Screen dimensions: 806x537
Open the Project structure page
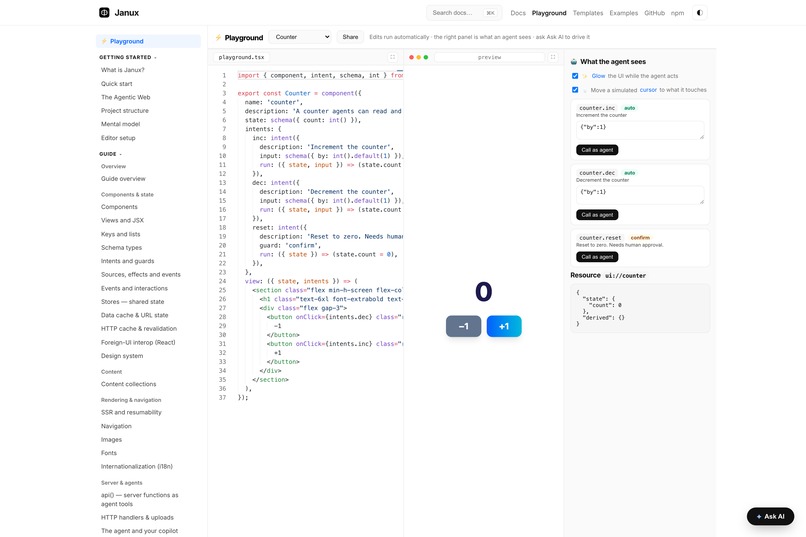125,110
